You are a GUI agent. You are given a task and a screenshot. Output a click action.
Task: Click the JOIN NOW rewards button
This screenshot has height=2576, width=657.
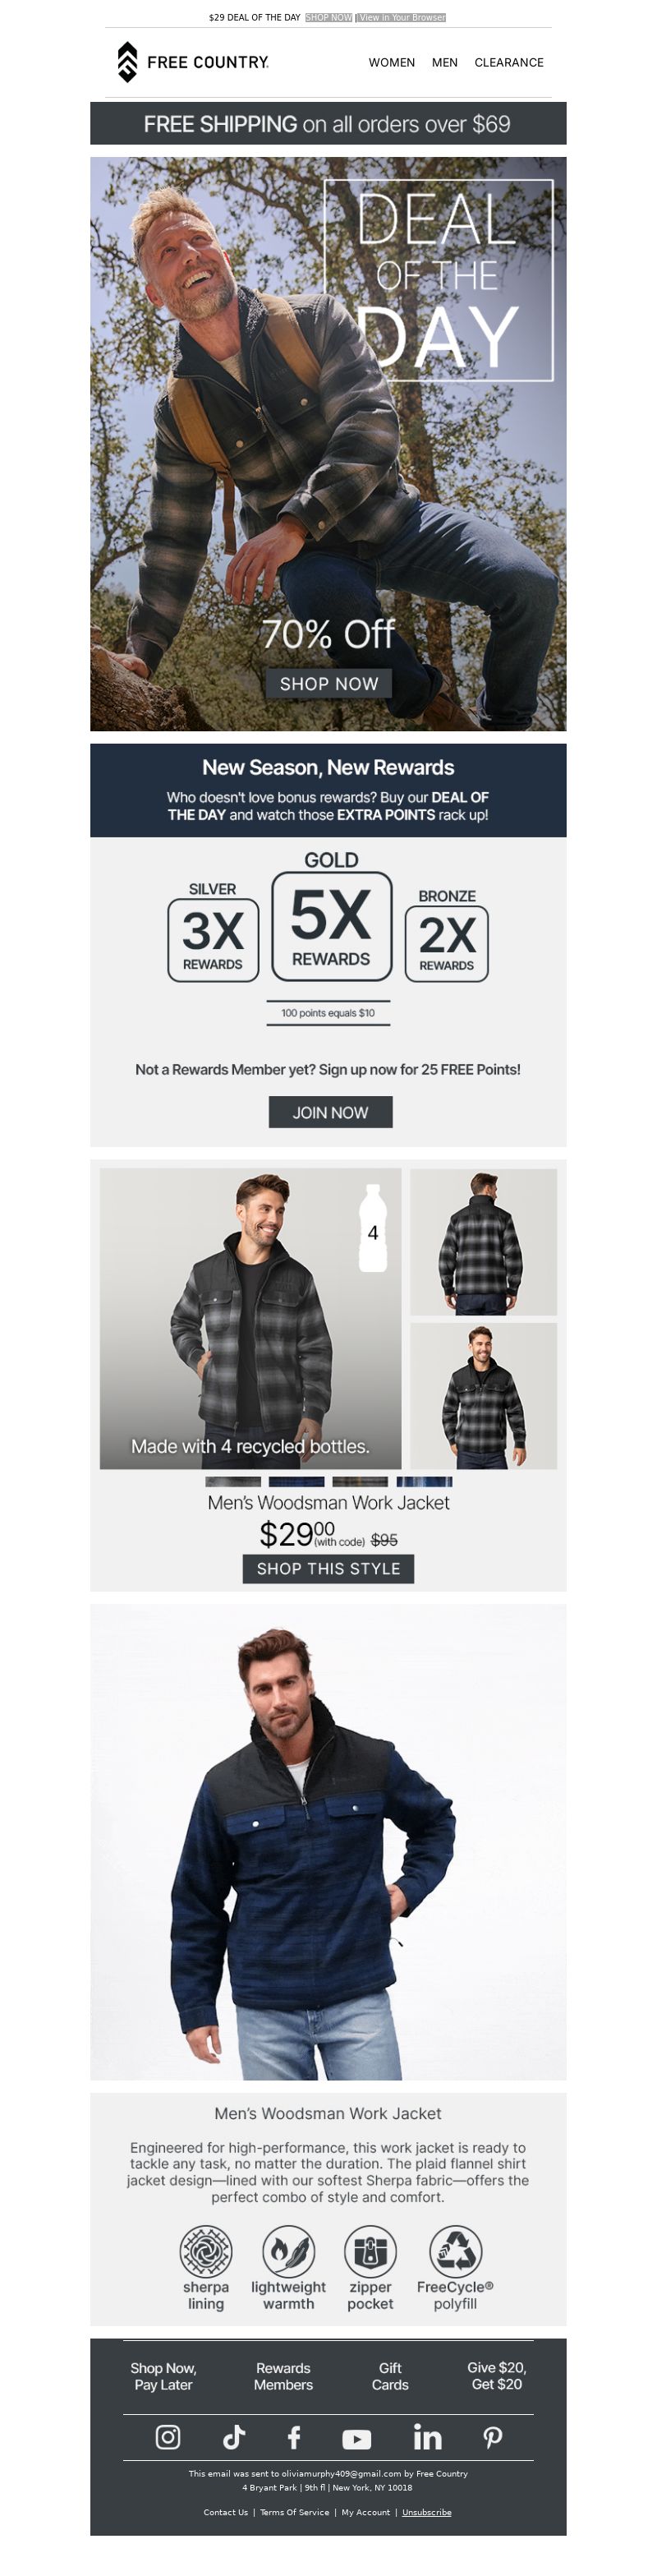pos(330,1112)
